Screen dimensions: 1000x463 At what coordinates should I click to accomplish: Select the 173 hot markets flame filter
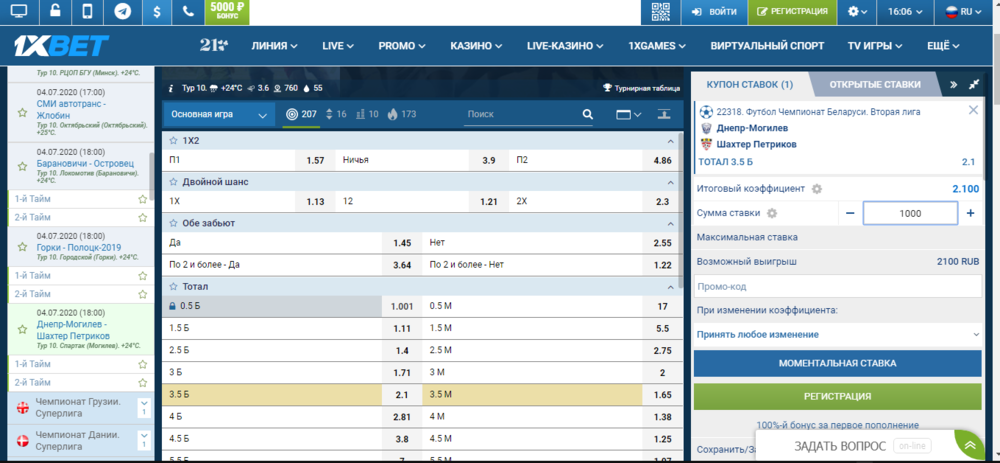402,115
